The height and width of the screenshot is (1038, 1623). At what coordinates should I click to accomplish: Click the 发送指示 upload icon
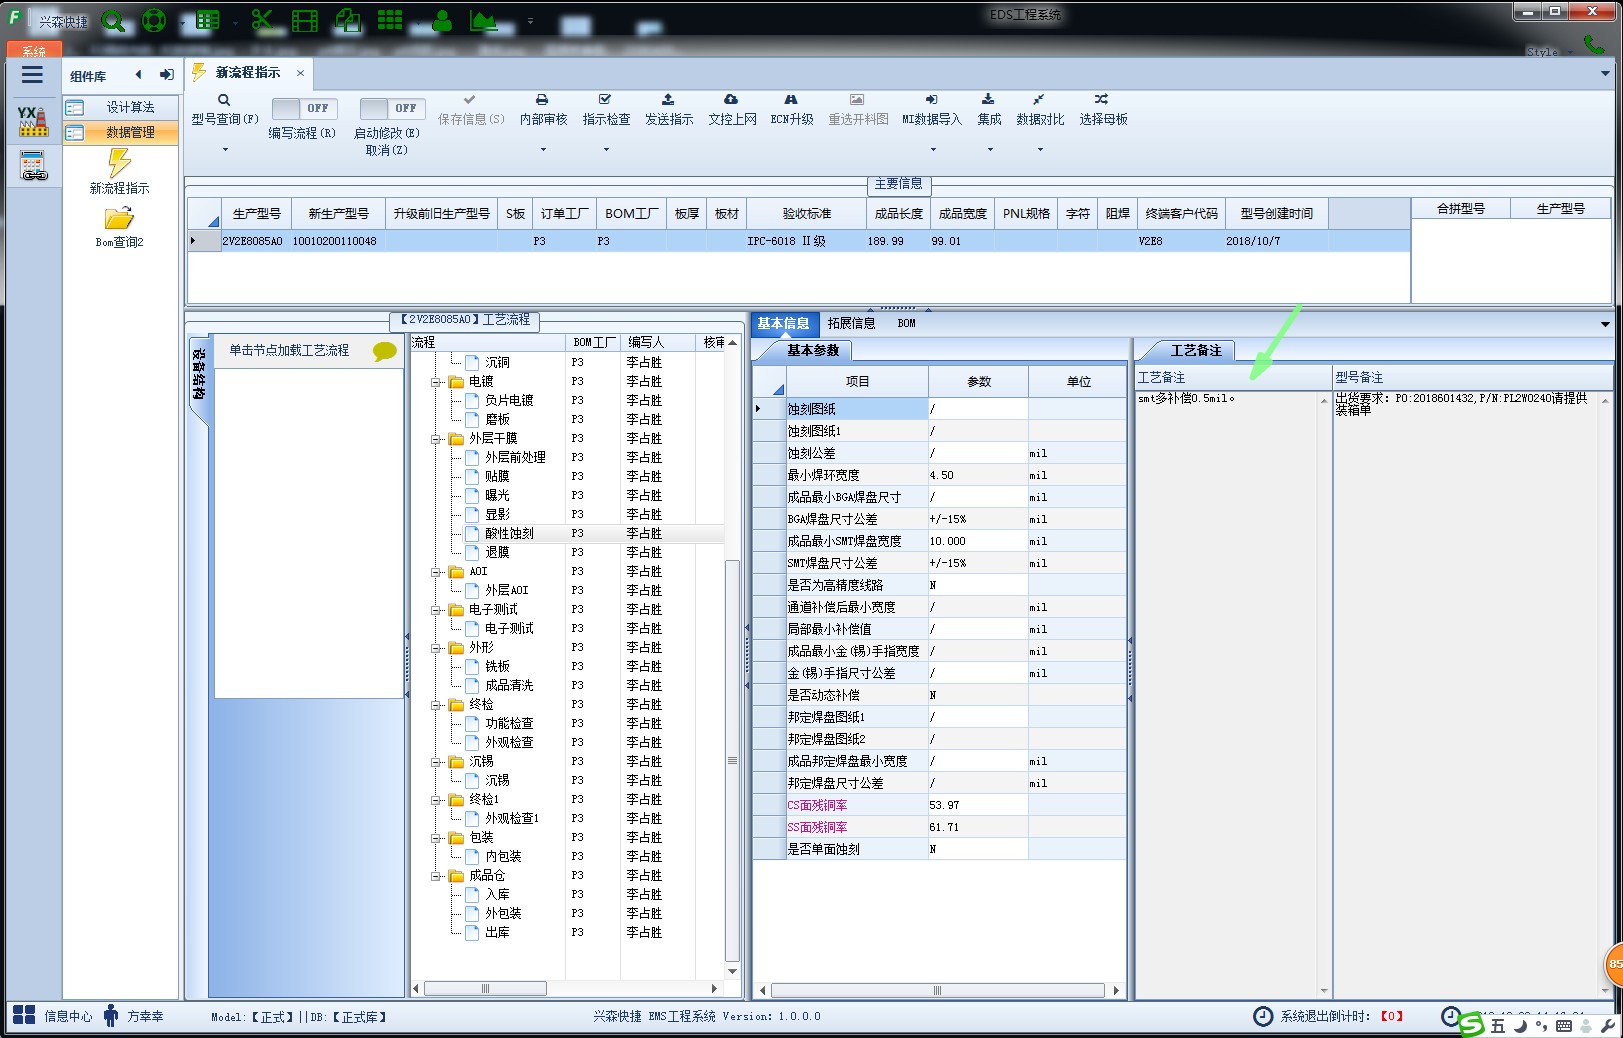click(x=668, y=99)
